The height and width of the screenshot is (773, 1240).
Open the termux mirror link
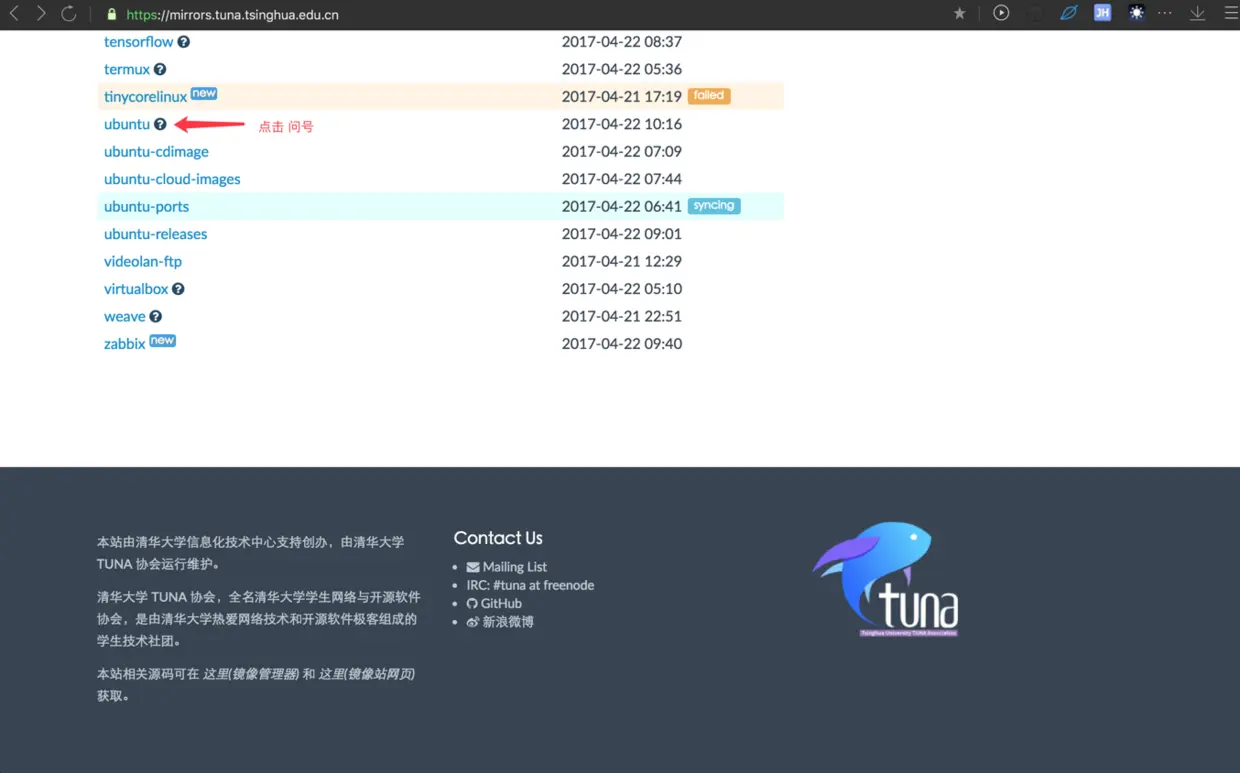pos(127,69)
